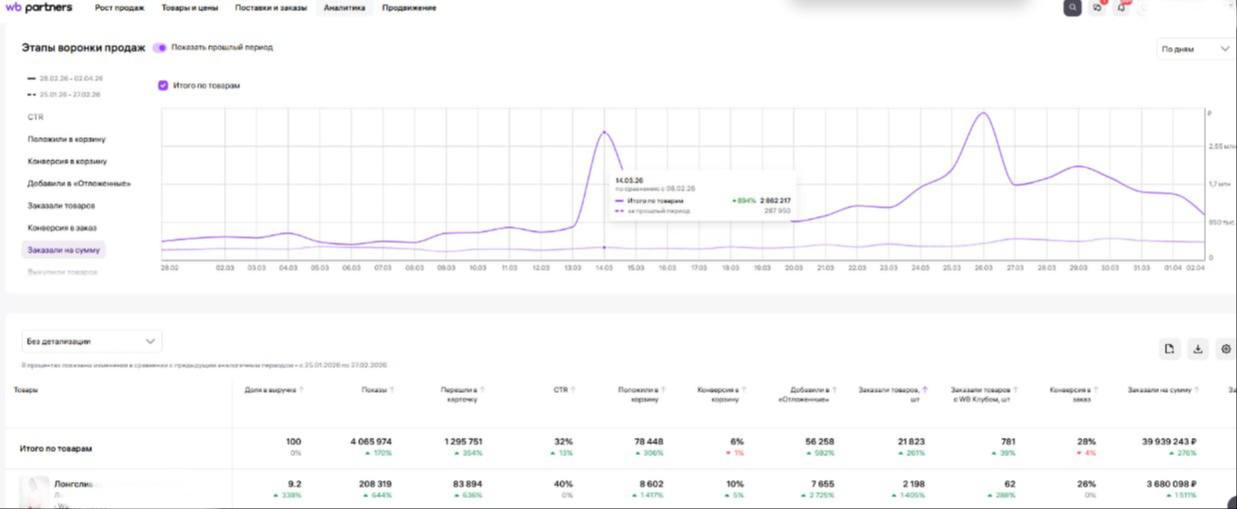Toggle 'Показать прошлый период' switch
The width and height of the screenshot is (1237, 509).
(x=160, y=47)
